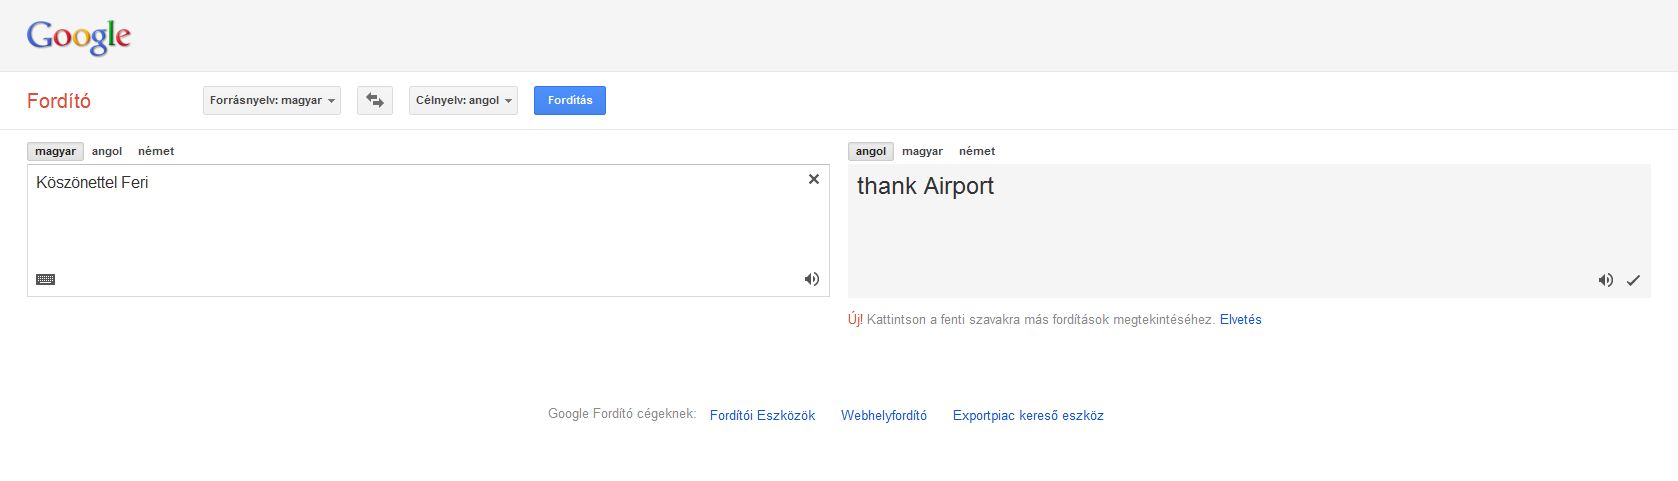The image size is (1678, 481).
Task: Clear the source text with X icon
Action: (814, 179)
